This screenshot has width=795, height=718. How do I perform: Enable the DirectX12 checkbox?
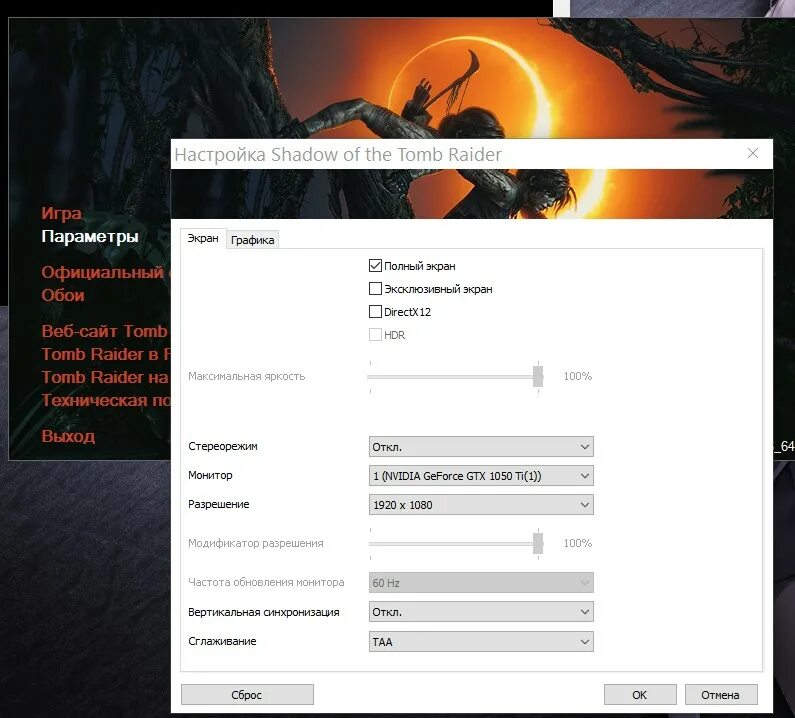[375, 311]
